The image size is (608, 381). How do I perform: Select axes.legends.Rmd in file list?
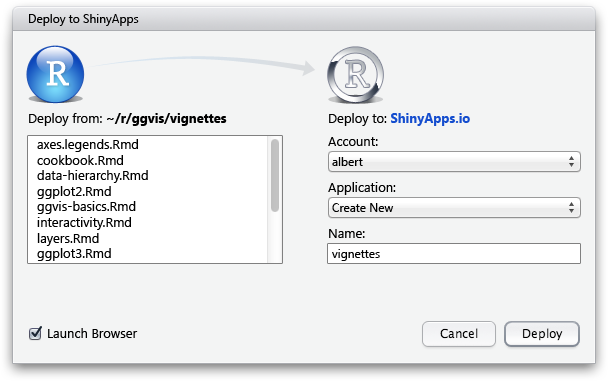[88, 145]
